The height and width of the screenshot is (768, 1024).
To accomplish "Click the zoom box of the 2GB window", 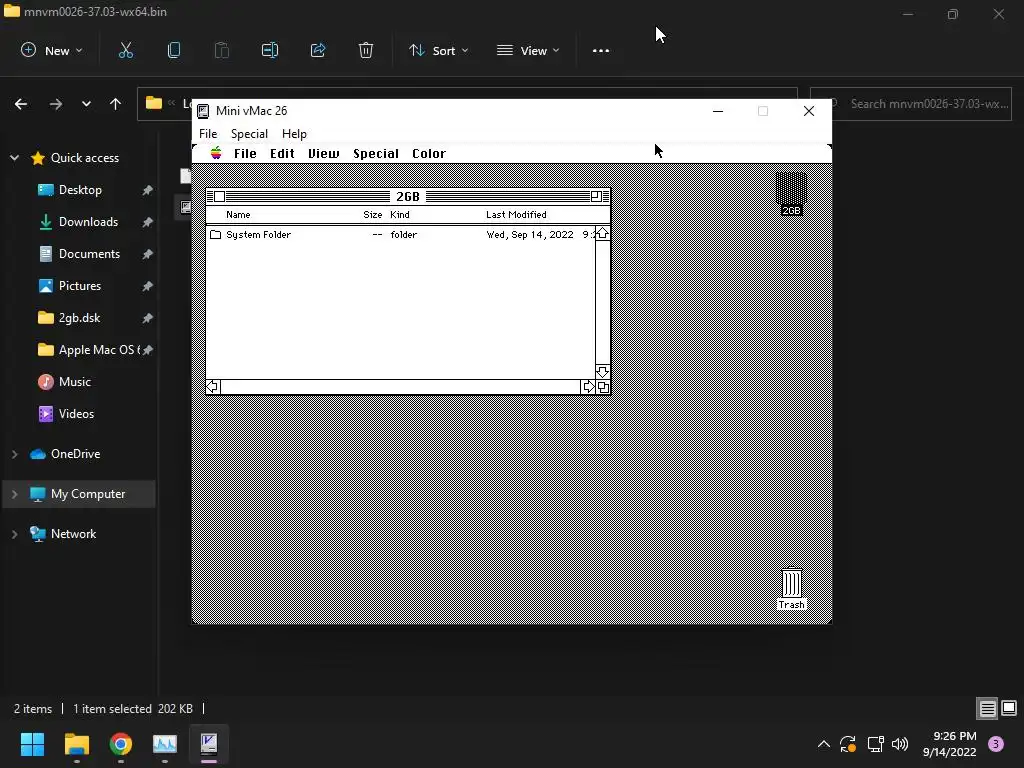I will (596, 197).
